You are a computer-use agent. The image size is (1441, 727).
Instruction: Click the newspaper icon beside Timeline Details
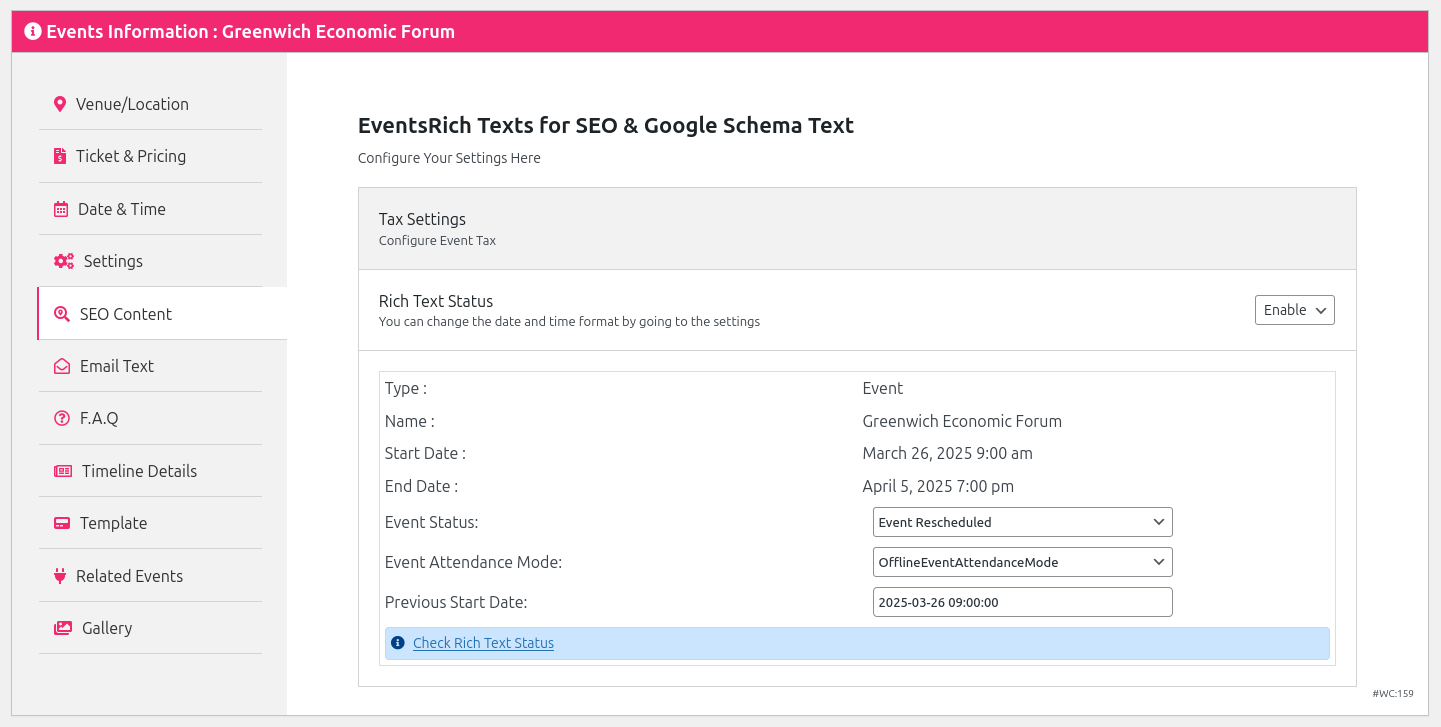(63, 471)
